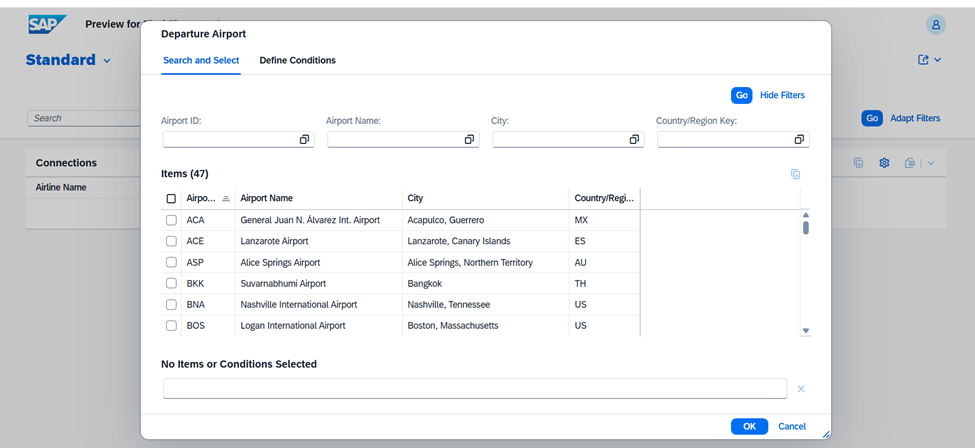Click the selected items token input field
The image size is (975, 448).
(x=474, y=389)
